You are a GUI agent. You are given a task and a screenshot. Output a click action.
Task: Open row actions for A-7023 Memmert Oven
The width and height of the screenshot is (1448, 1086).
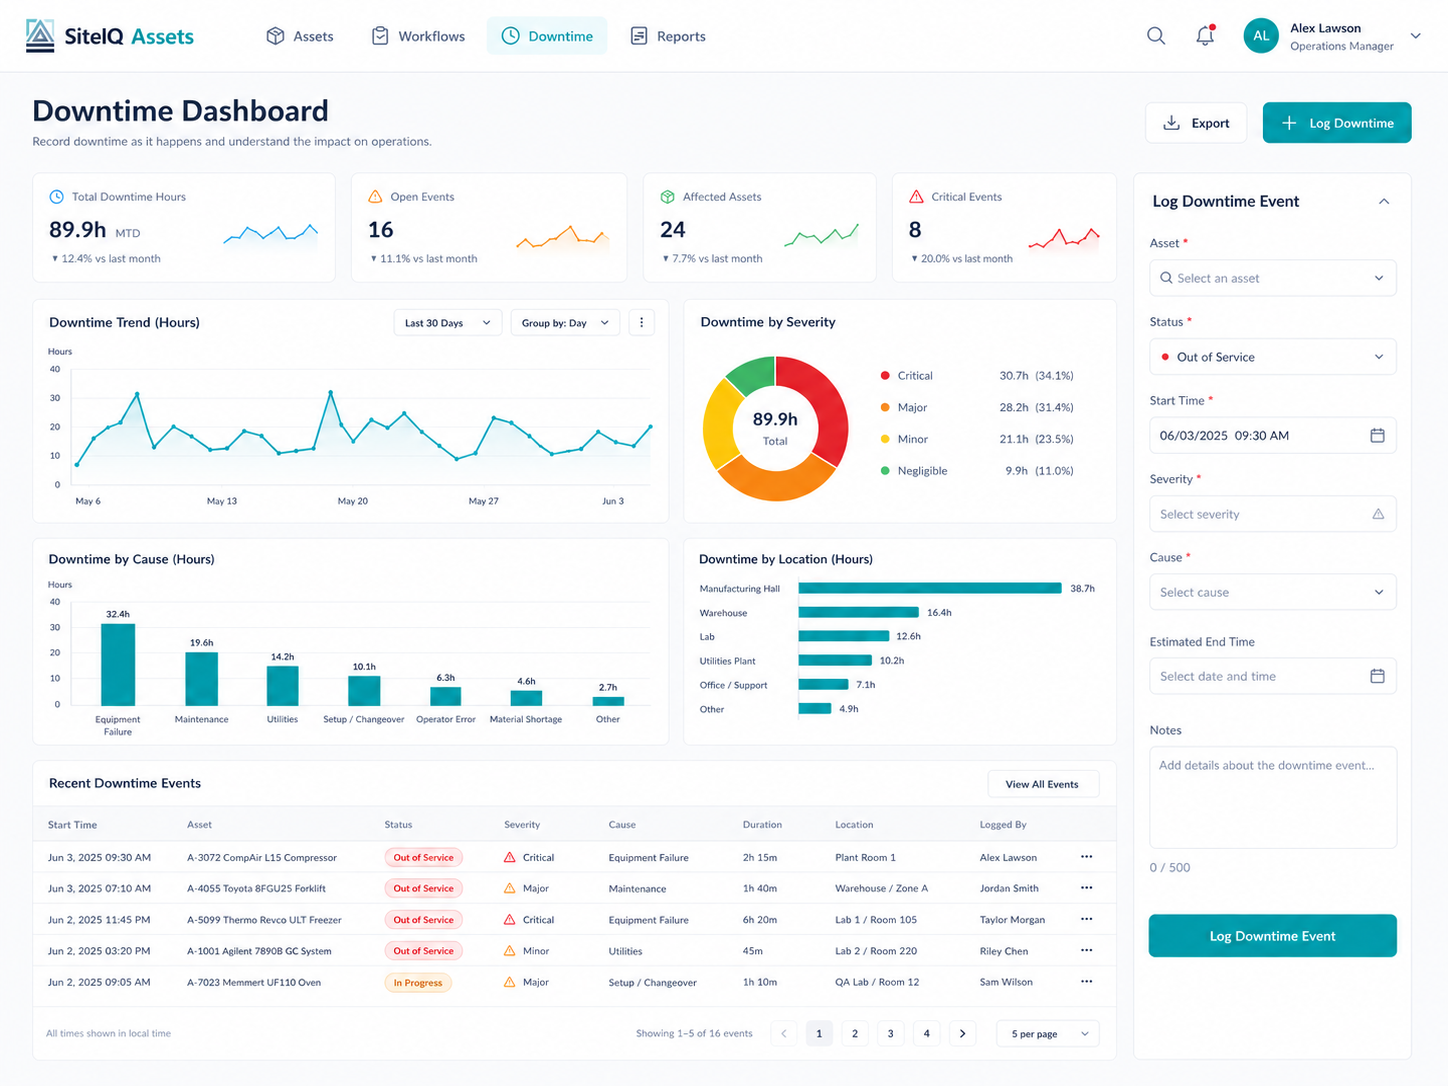coord(1086,982)
